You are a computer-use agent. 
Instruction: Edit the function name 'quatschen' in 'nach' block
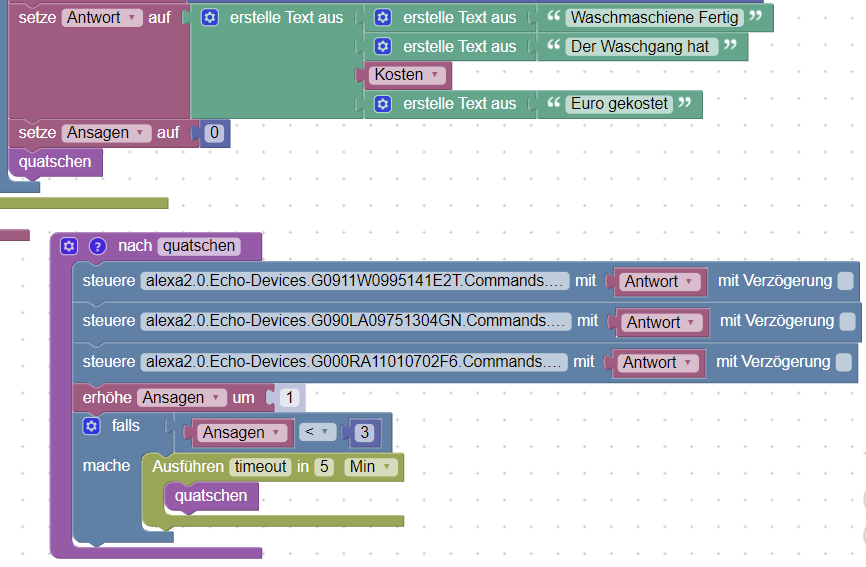(199, 246)
